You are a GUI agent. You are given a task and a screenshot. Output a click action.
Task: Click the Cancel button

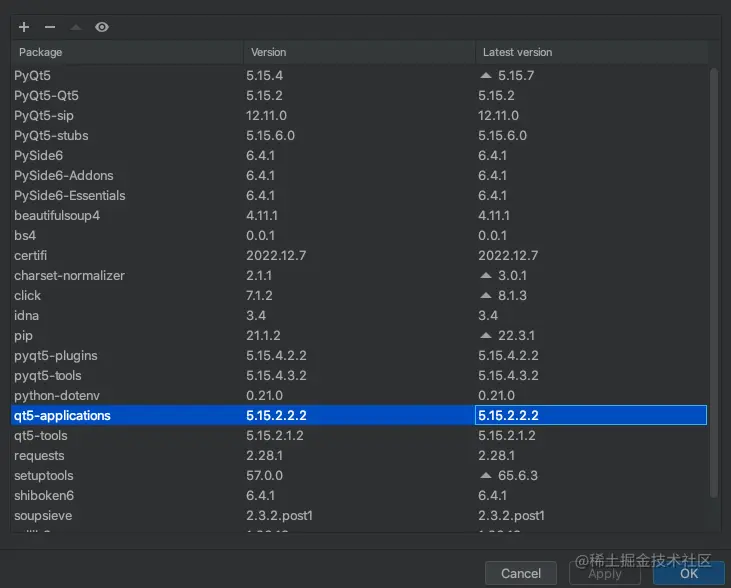[x=521, y=573]
